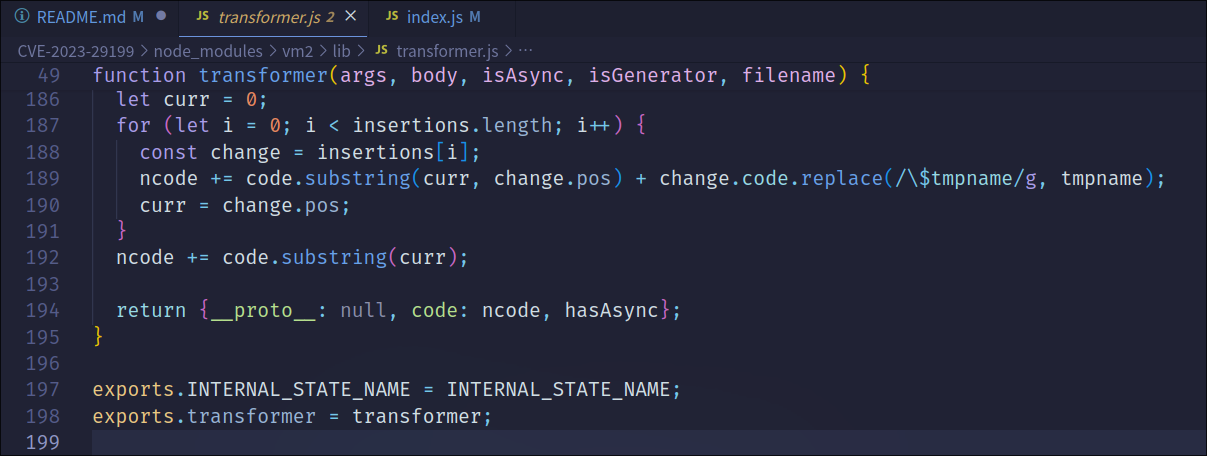1207x456 pixels.
Task: Click the JS icon on index.js tab
Action: tap(389, 17)
